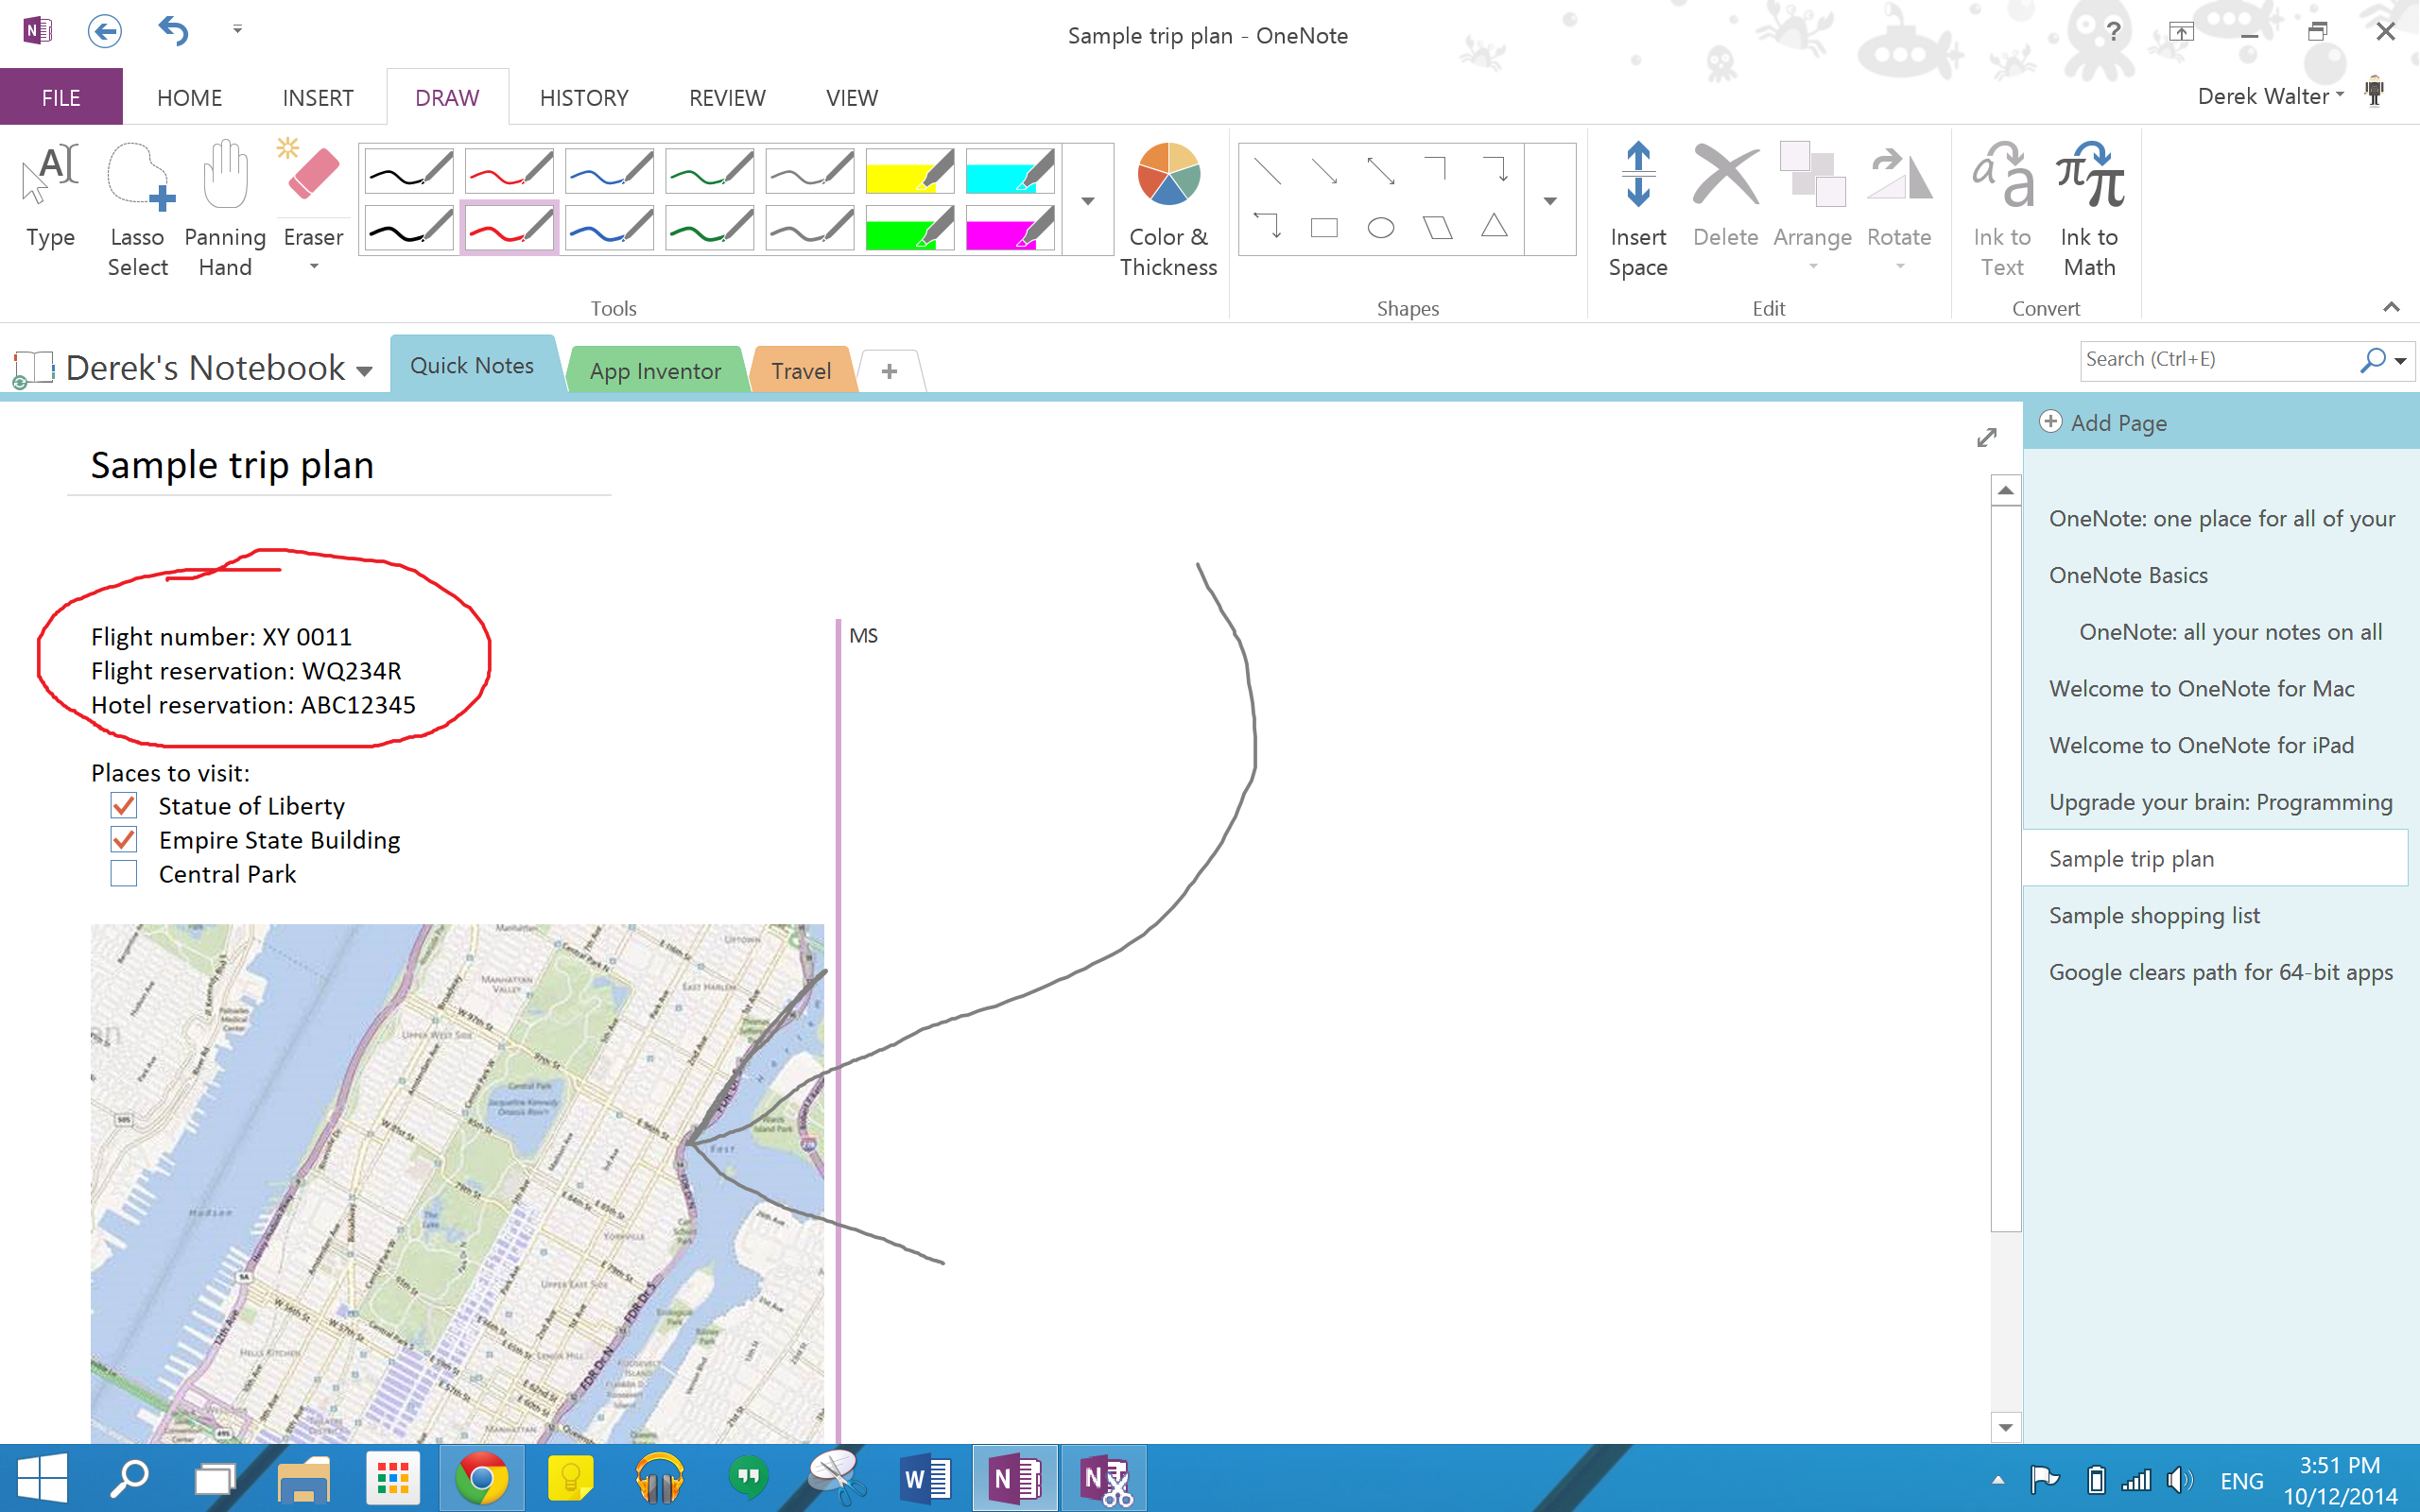Switch to the Draw ribbon tab

[x=446, y=97]
